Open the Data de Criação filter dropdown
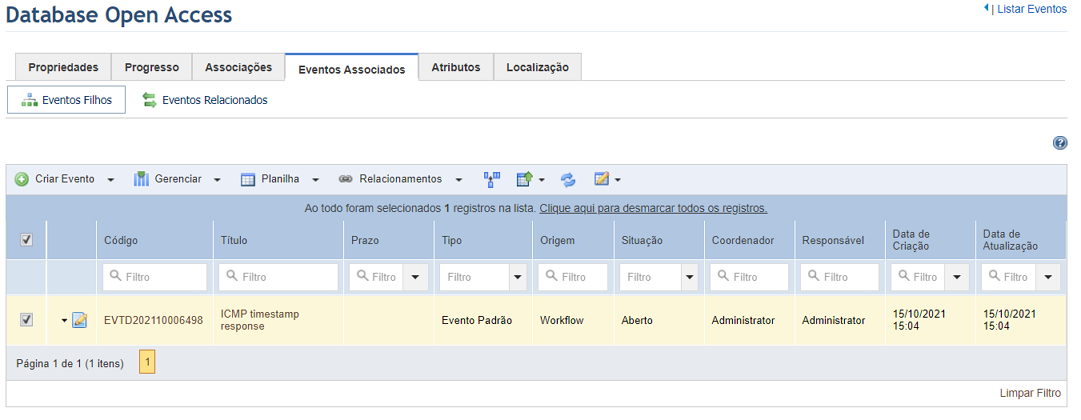 pyautogui.click(x=956, y=277)
